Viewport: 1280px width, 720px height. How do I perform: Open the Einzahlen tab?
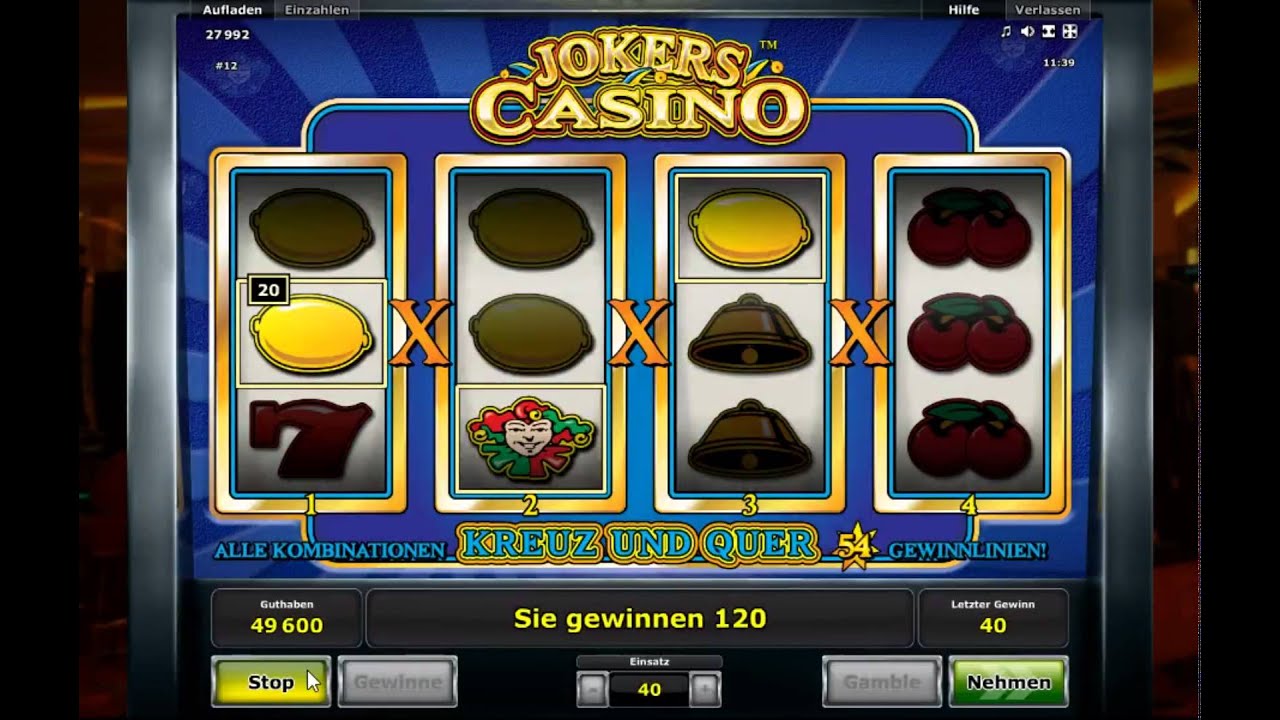coord(317,10)
